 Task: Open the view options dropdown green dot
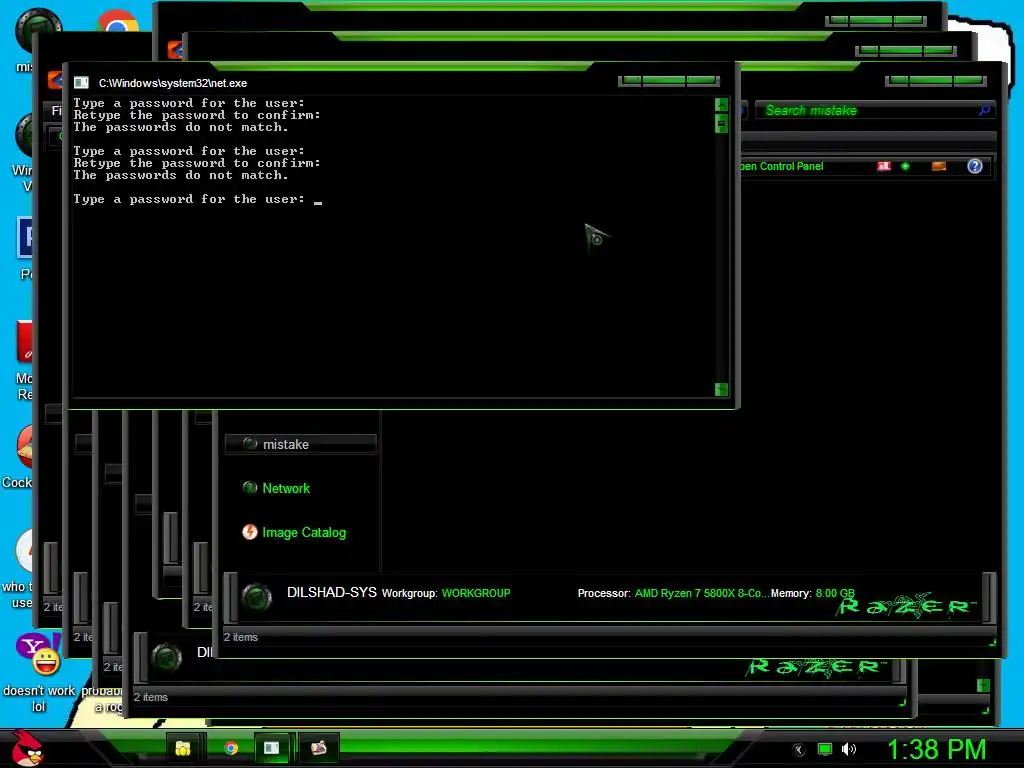(905, 166)
